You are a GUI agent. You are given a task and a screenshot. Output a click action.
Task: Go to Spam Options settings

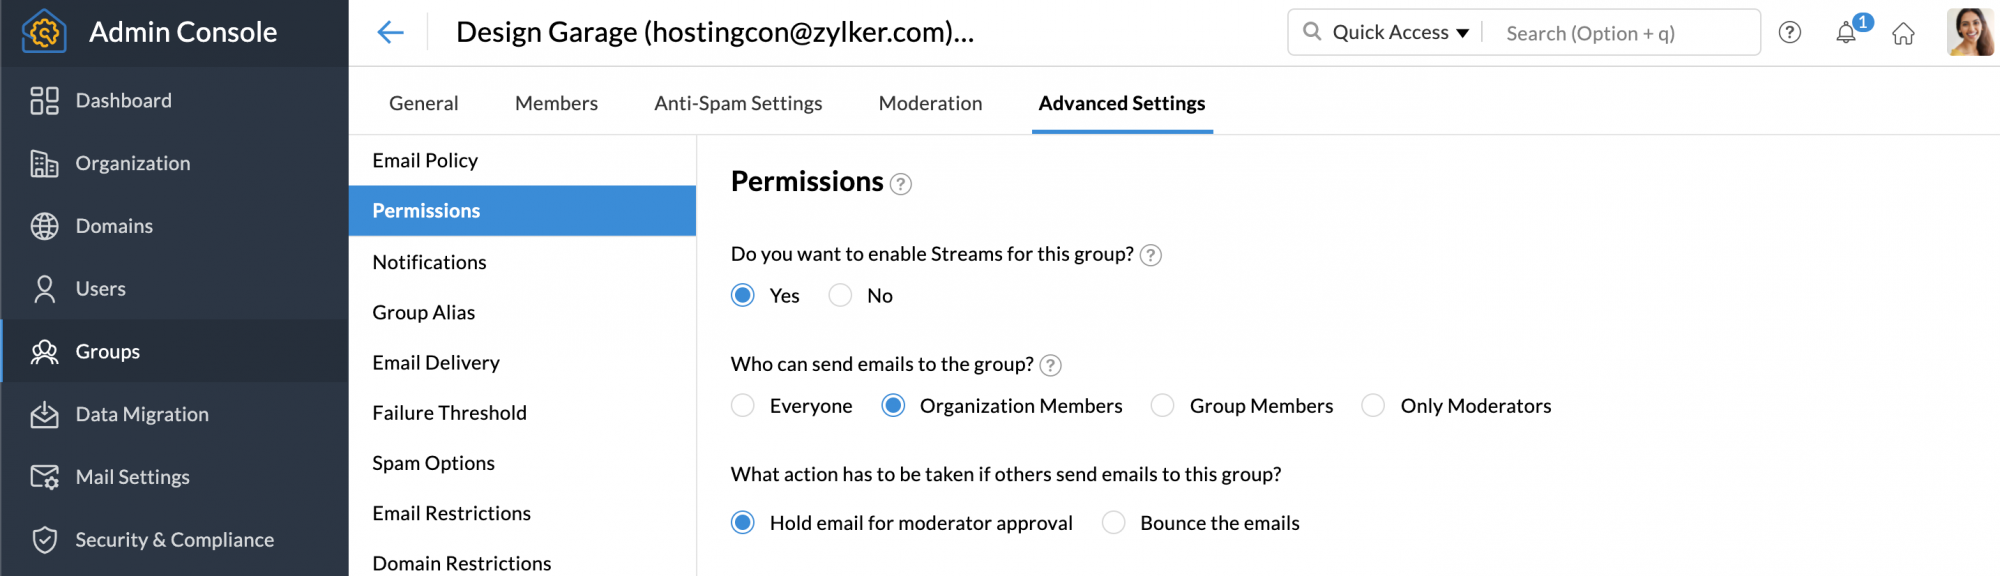pyautogui.click(x=433, y=463)
